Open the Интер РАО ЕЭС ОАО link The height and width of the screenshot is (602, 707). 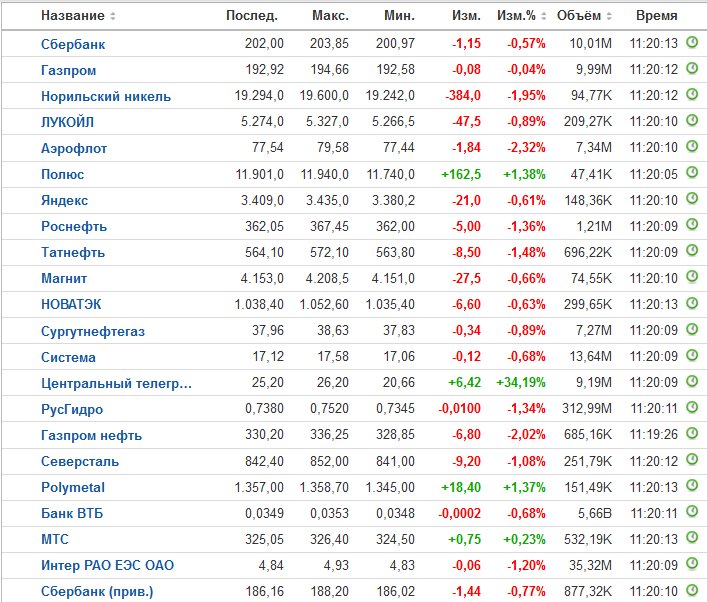pos(108,565)
